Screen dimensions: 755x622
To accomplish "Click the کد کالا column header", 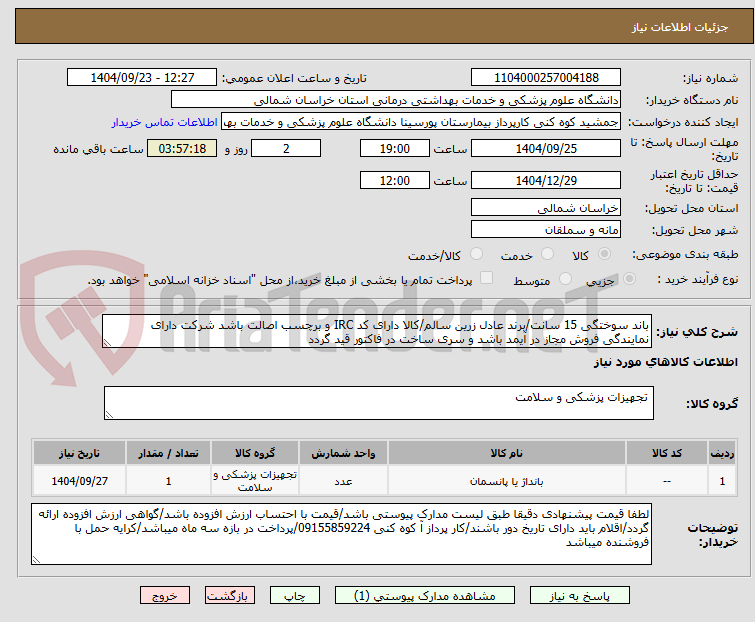I will [667, 453].
